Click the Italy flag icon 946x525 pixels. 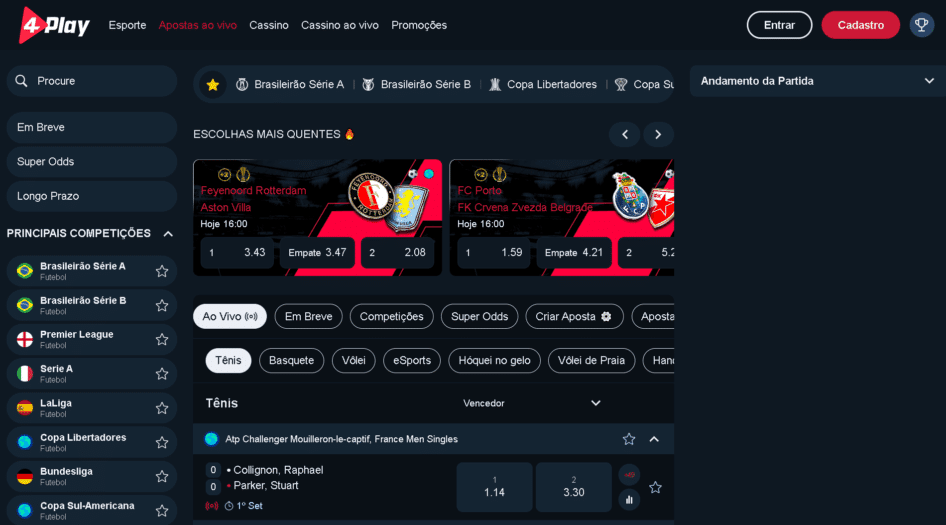(25, 374)
